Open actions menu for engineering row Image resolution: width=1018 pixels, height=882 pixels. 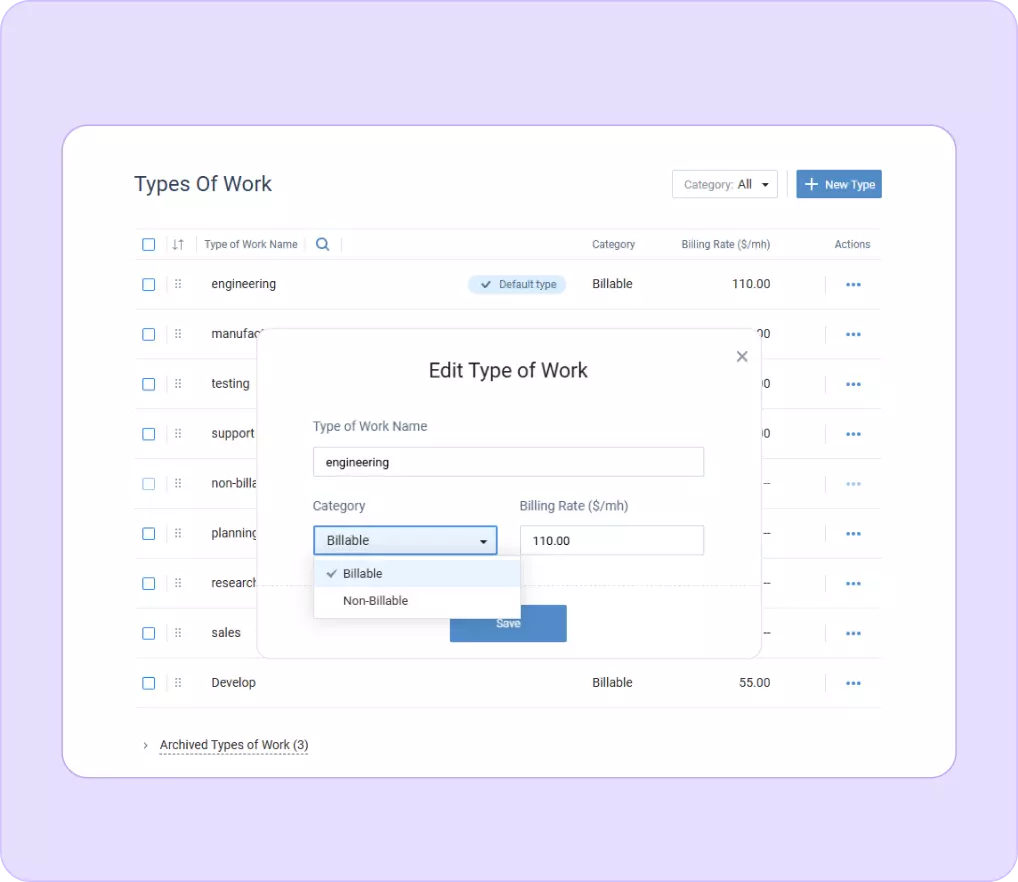pyautogui.click(x=853, y=284)
